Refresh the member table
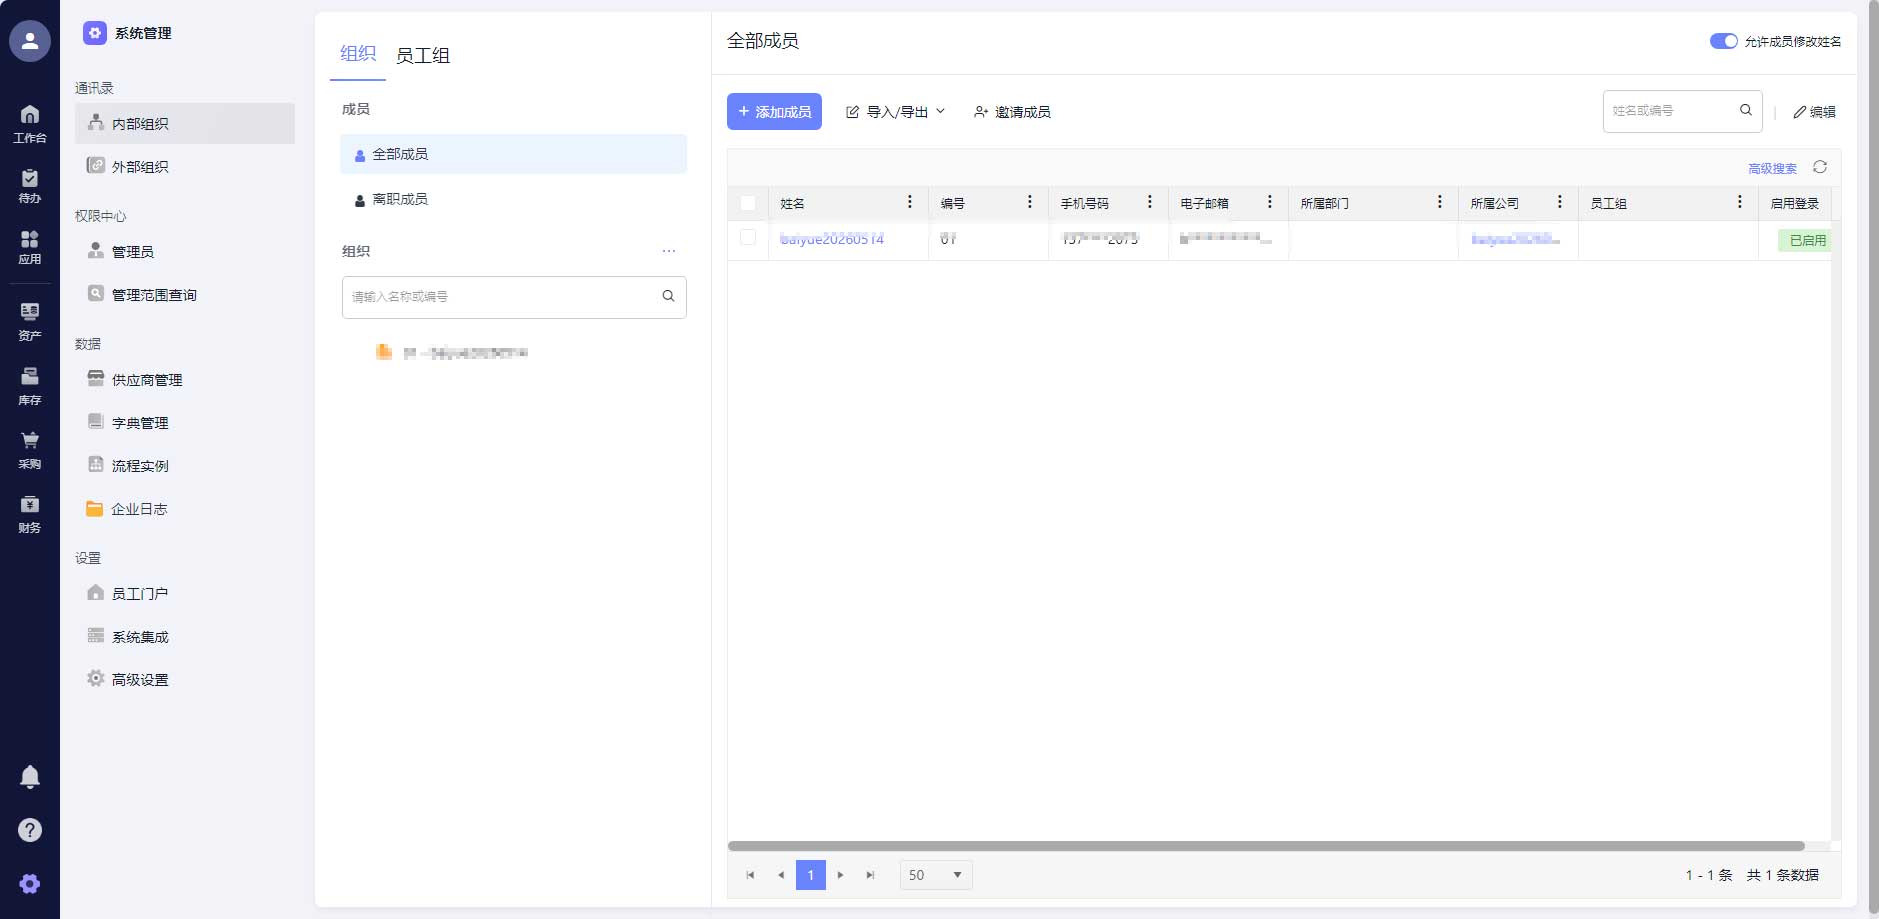1879x919 pixels. pos(1820,167)
